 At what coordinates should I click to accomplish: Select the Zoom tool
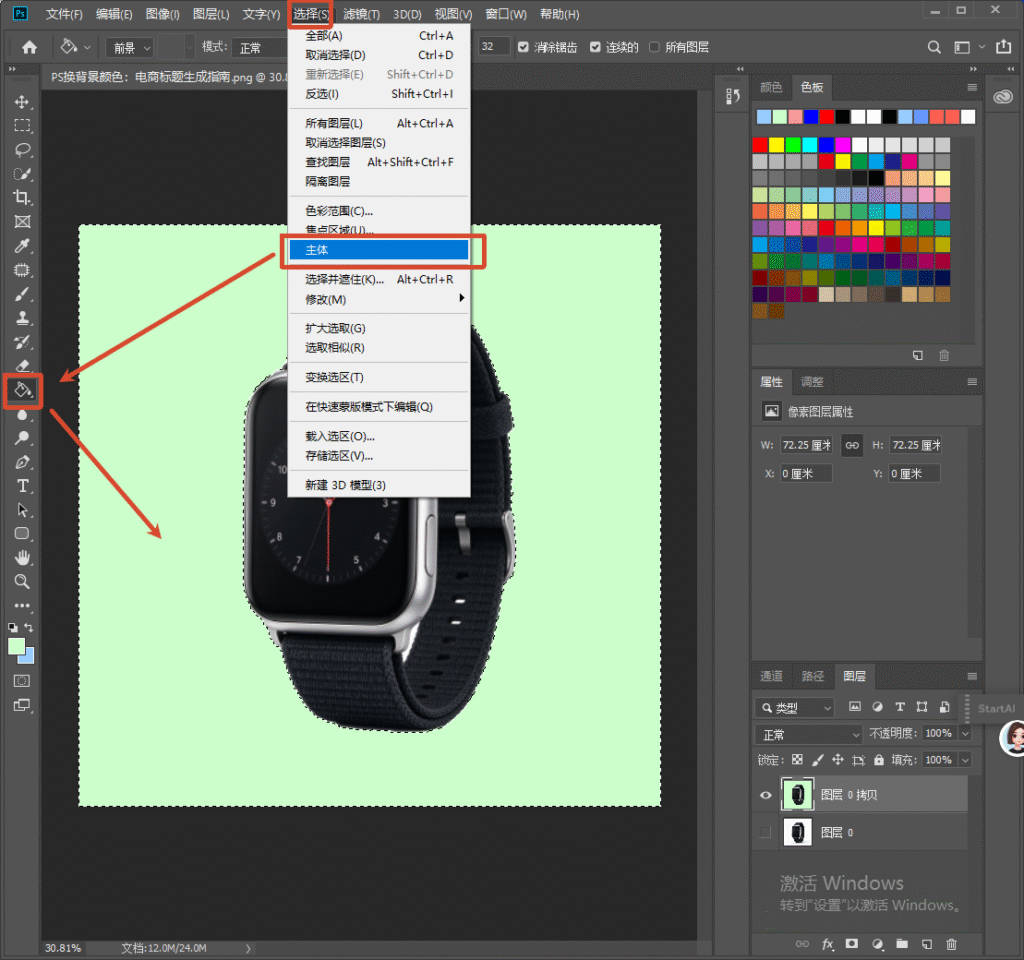(22, 581)
